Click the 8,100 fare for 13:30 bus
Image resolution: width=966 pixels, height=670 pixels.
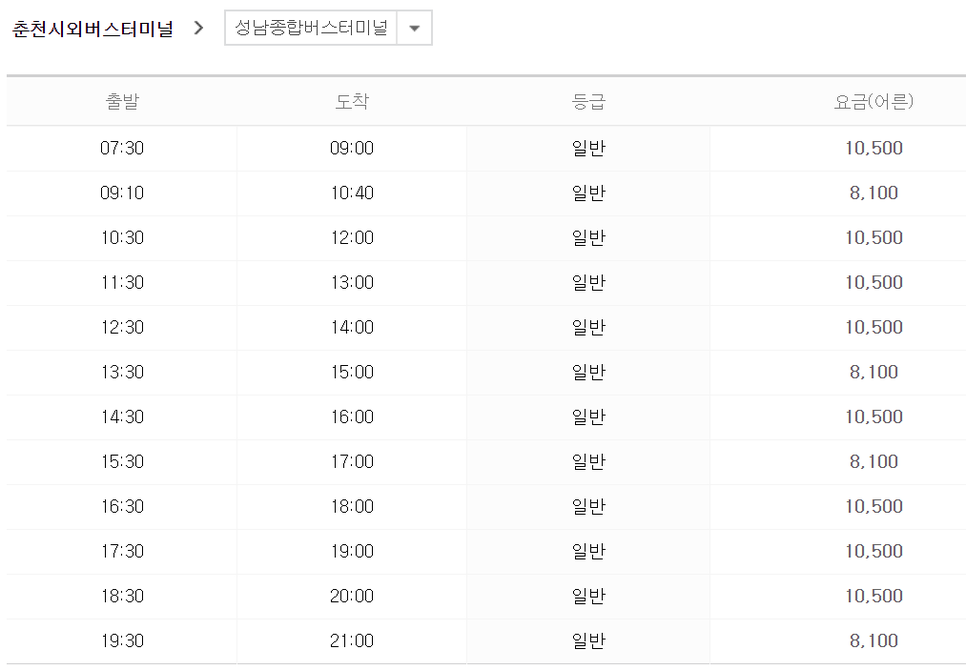874,372
